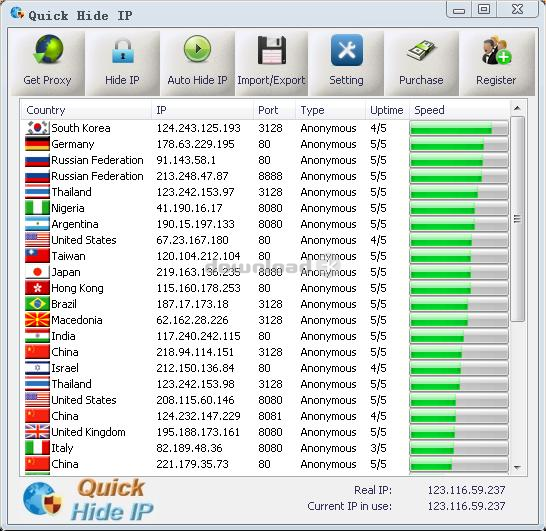Click port 8888 in the list
546x531 pixels.
pos(270,176)
